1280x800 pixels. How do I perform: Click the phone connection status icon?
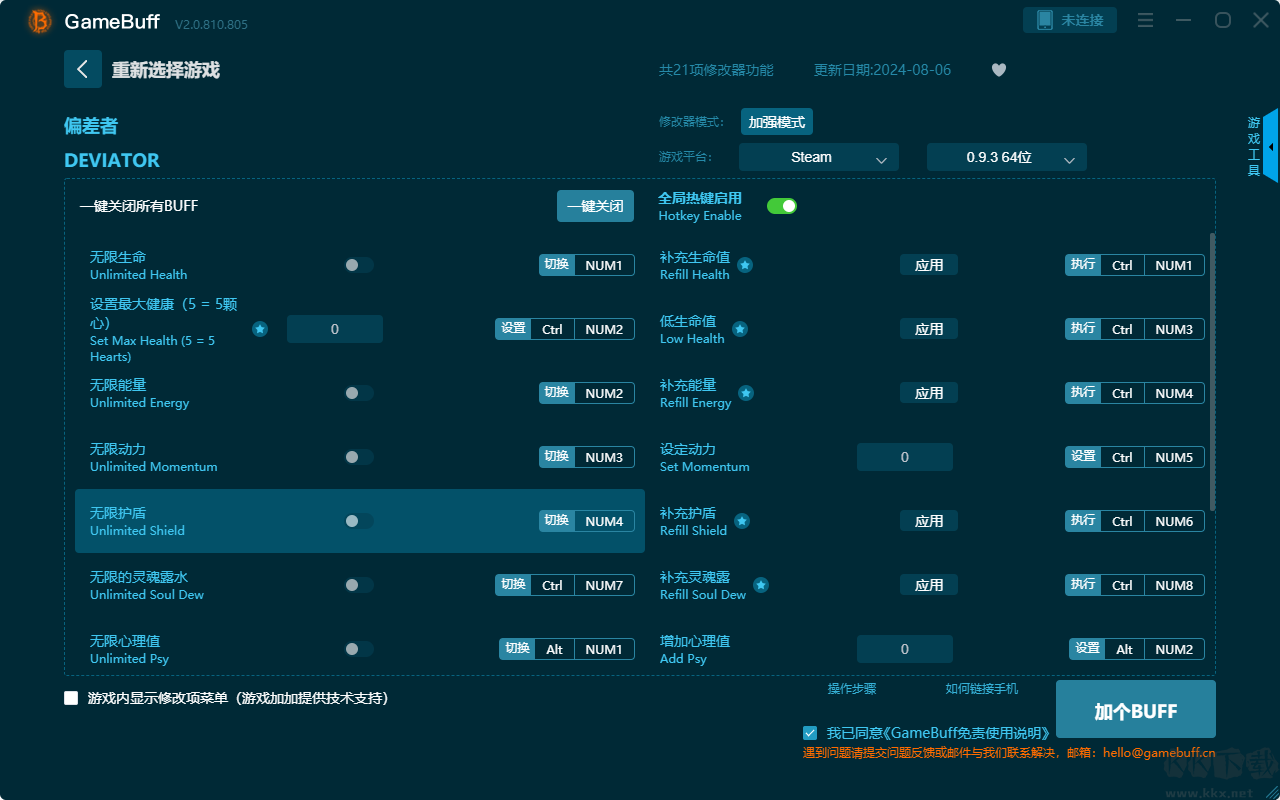tap(1045, 20)
